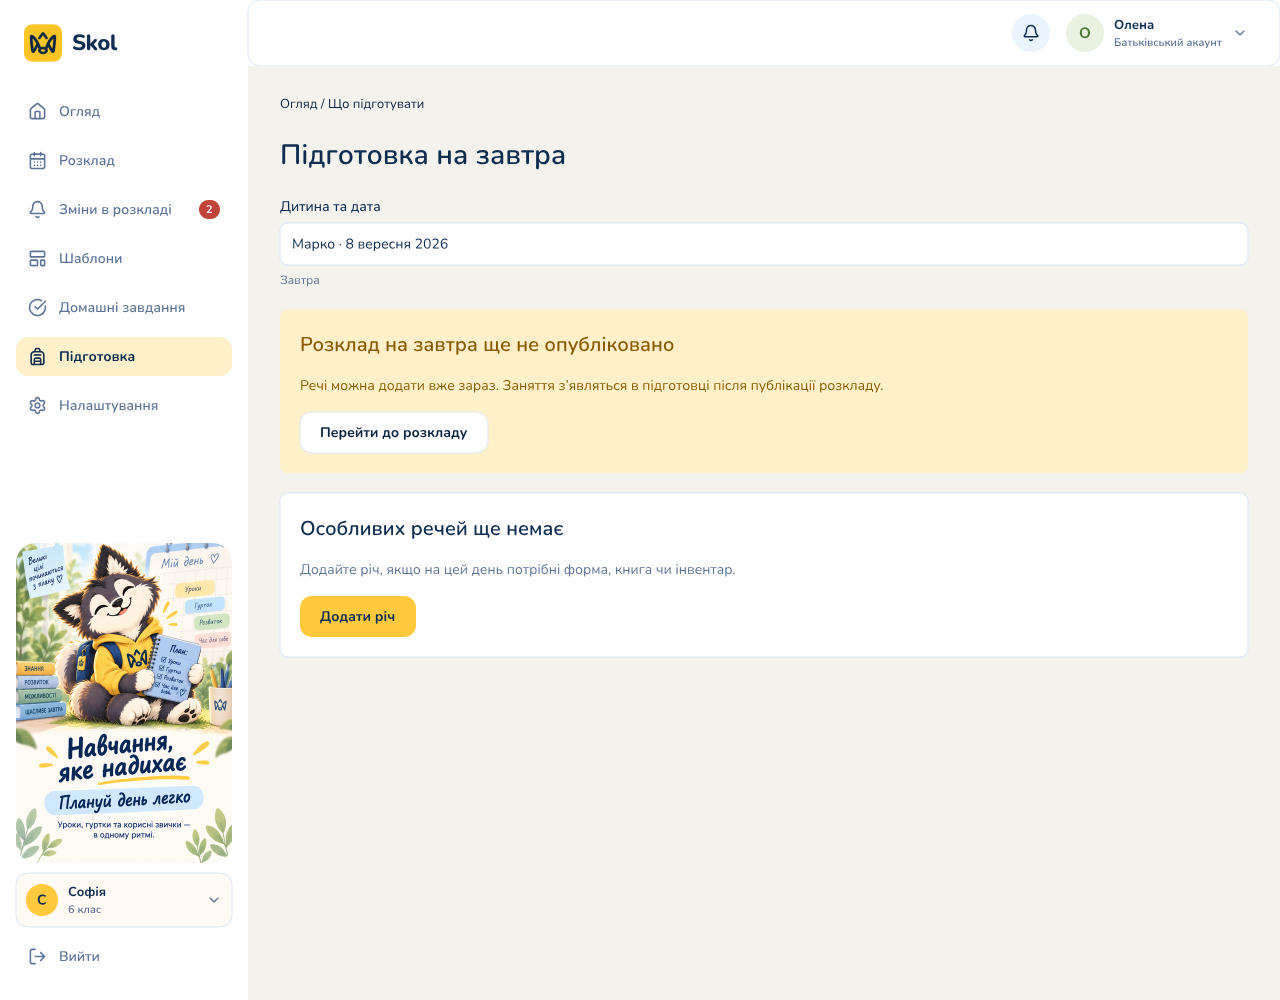Click the Навчання, яке надихає promo banner

[124, 703]
